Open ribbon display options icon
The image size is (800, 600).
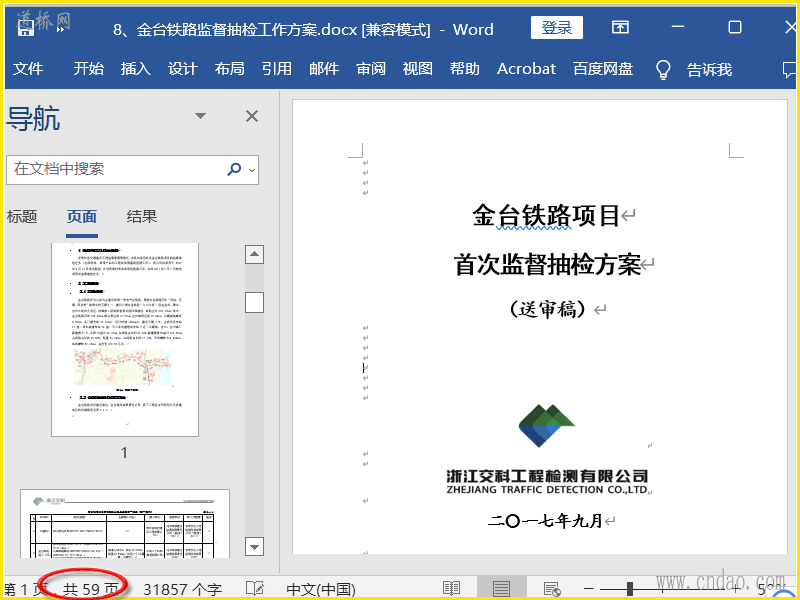[620, 27]
